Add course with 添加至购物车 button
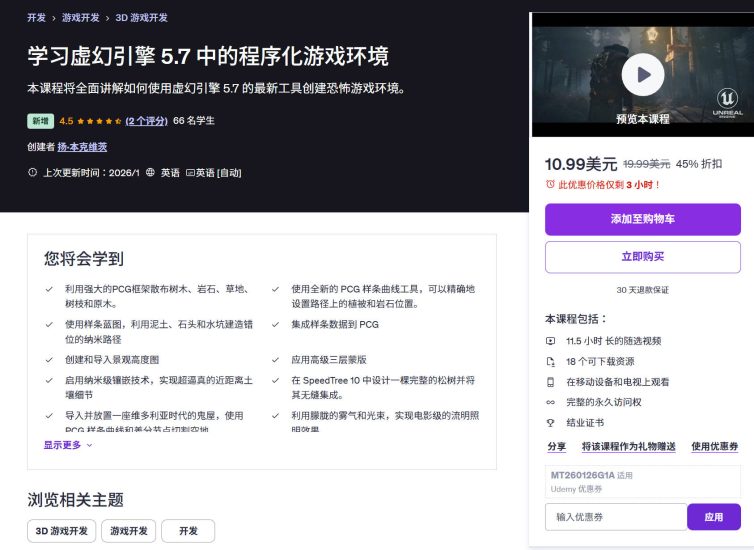The width and height of the screenshot is (754, 550). pyautogui.click(x=642, y=219)
